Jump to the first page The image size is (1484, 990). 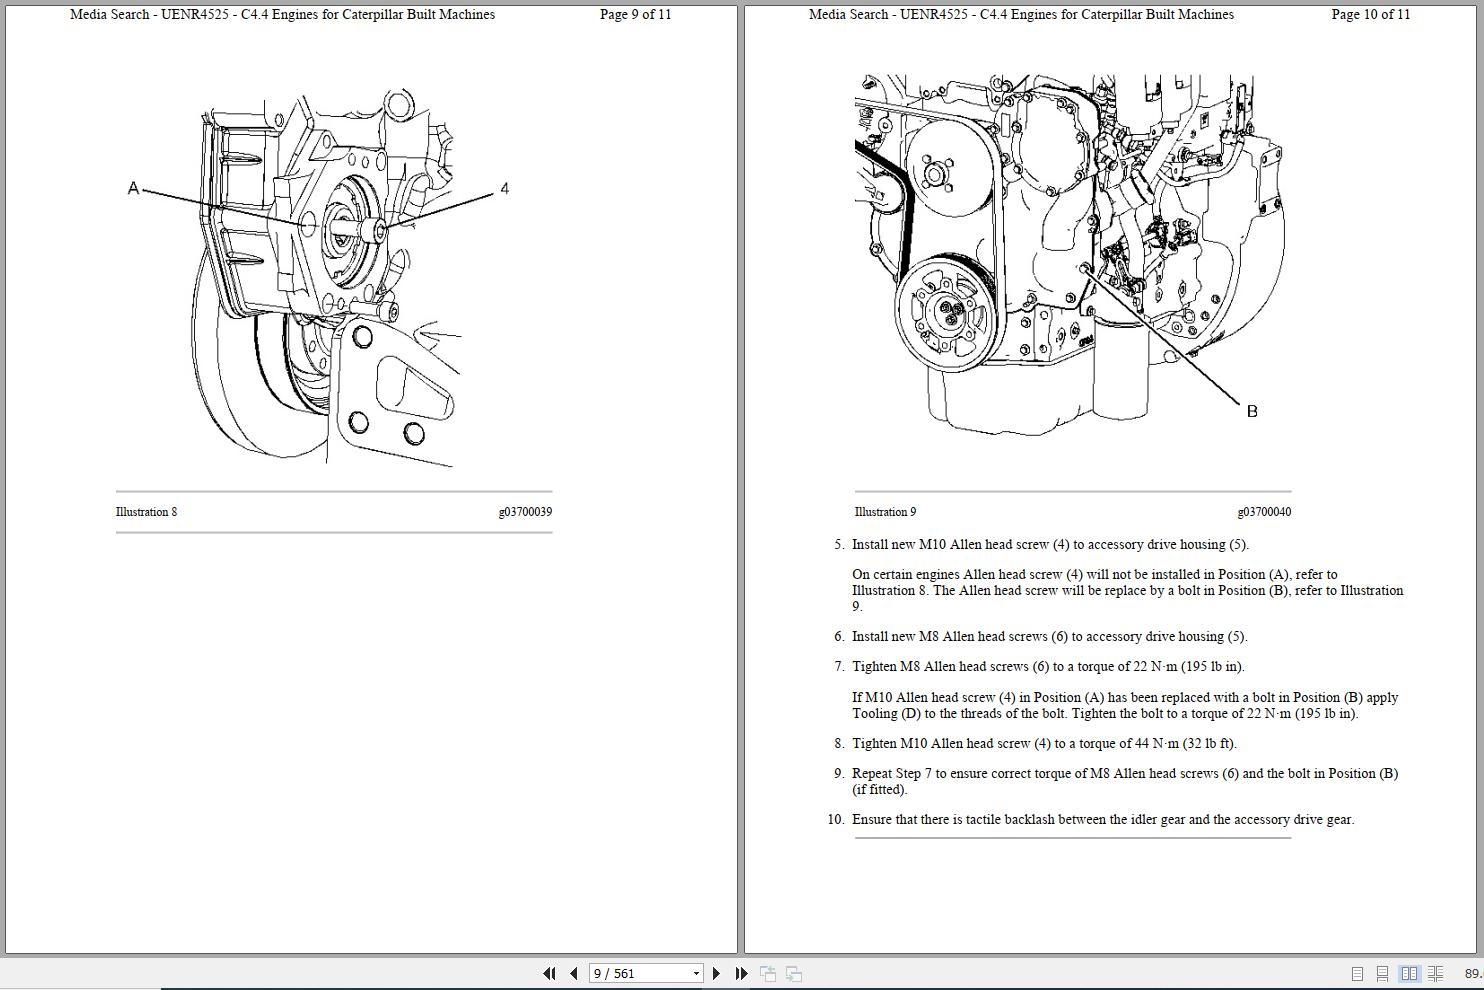(x=550, y=972)
